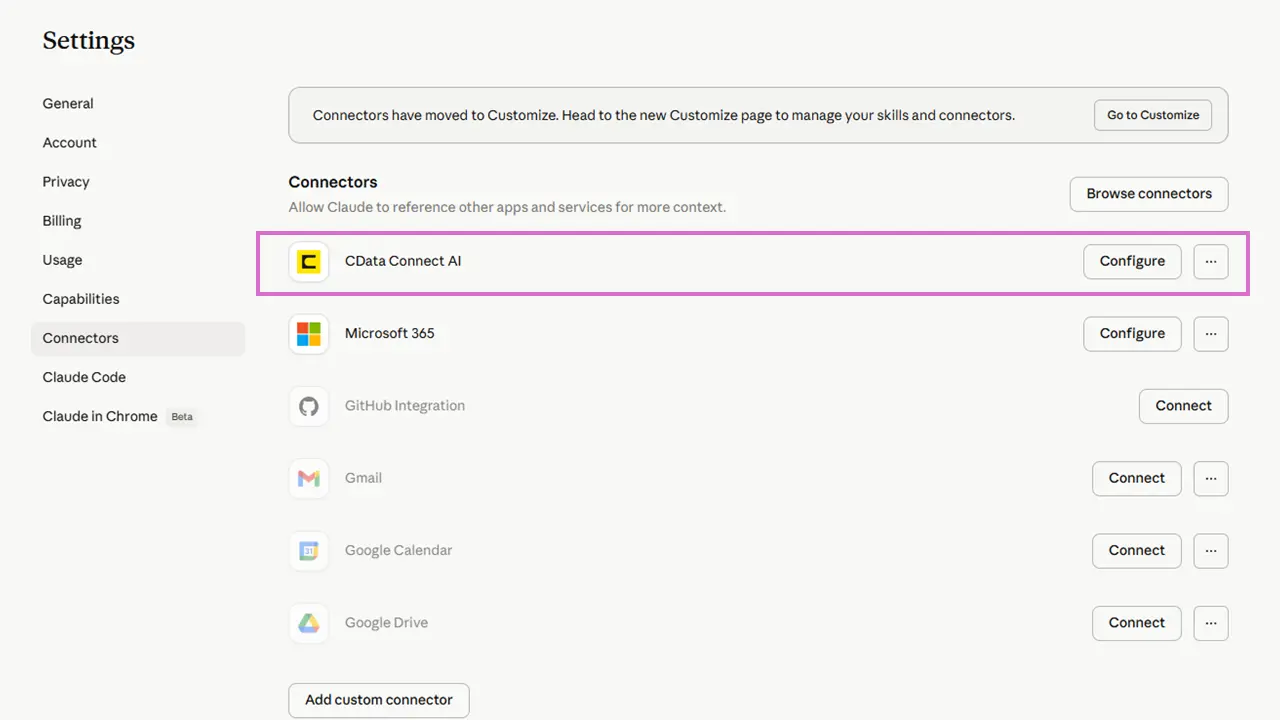Click the Google Calendar icon
1280x720 pixels.
click(309, 550)
